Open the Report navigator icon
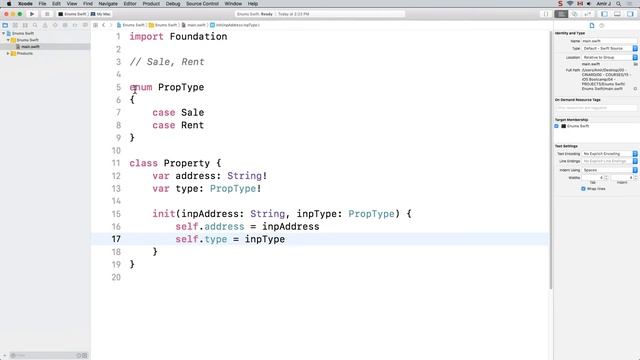This screenshot has height=360, width=640. pos(85,25)
